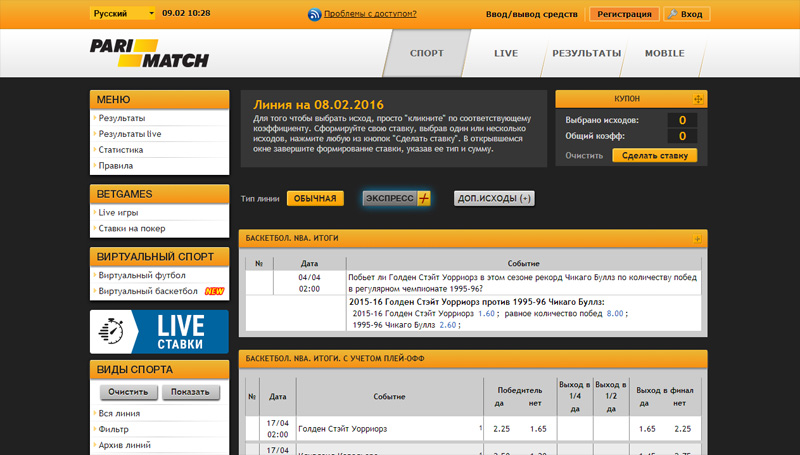Select Победитель нет odds 1.65

538,429
